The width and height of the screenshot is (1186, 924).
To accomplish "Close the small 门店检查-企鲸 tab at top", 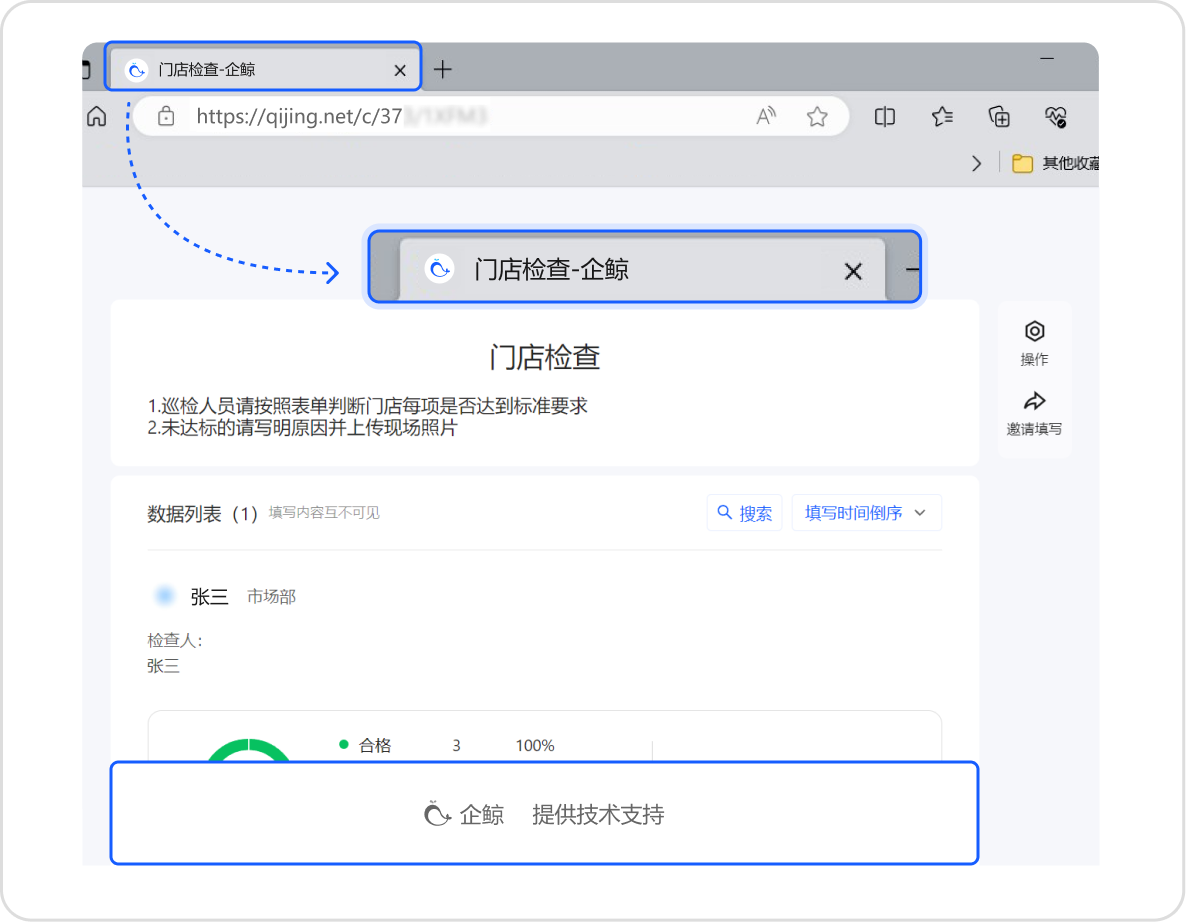I will pos(400,70).
